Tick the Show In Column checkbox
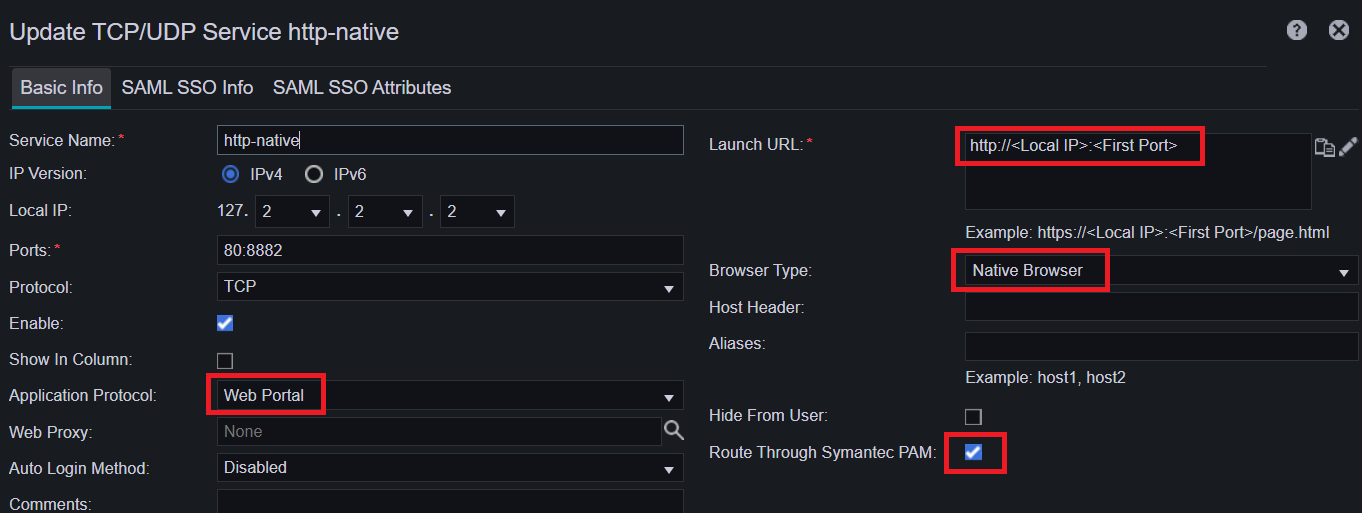 coord(225,360)
